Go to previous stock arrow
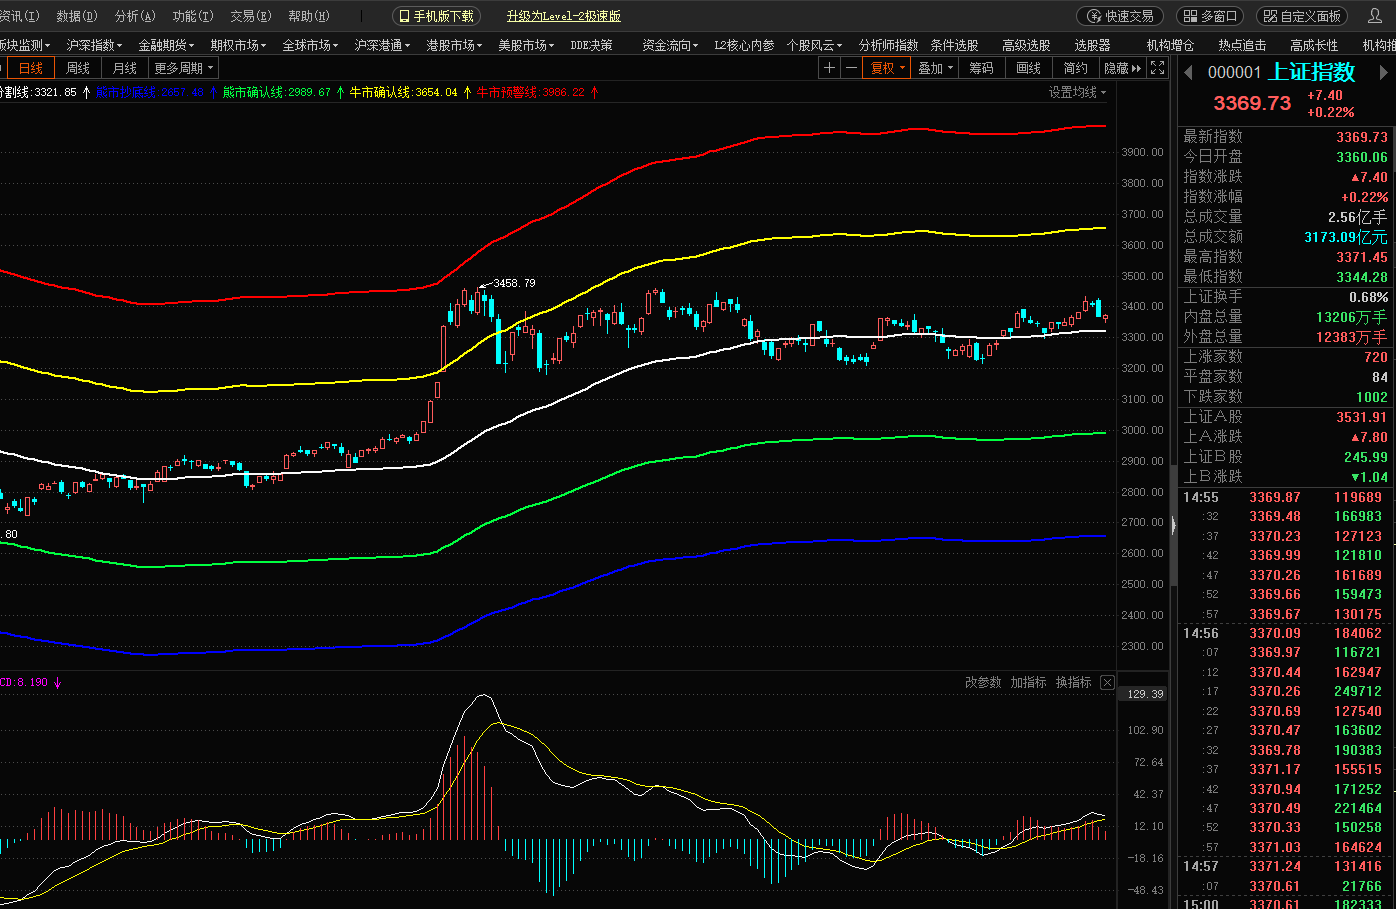 click(1188, 72)
